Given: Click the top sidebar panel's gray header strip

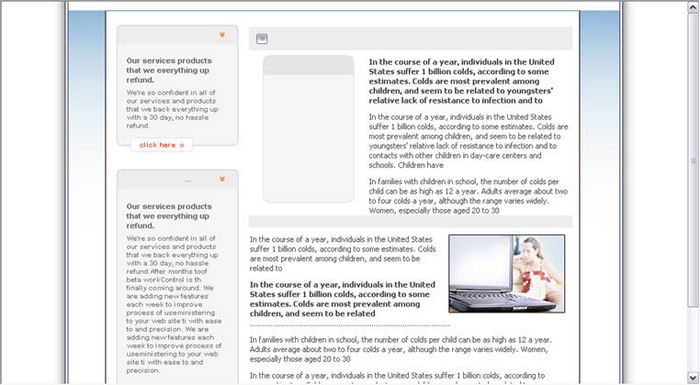Looking at the screenshot, I should click(178, 35).
